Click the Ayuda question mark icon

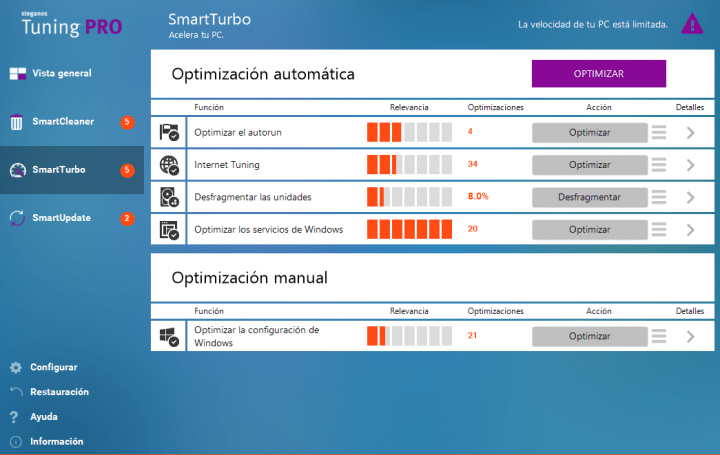click(14, 417)
